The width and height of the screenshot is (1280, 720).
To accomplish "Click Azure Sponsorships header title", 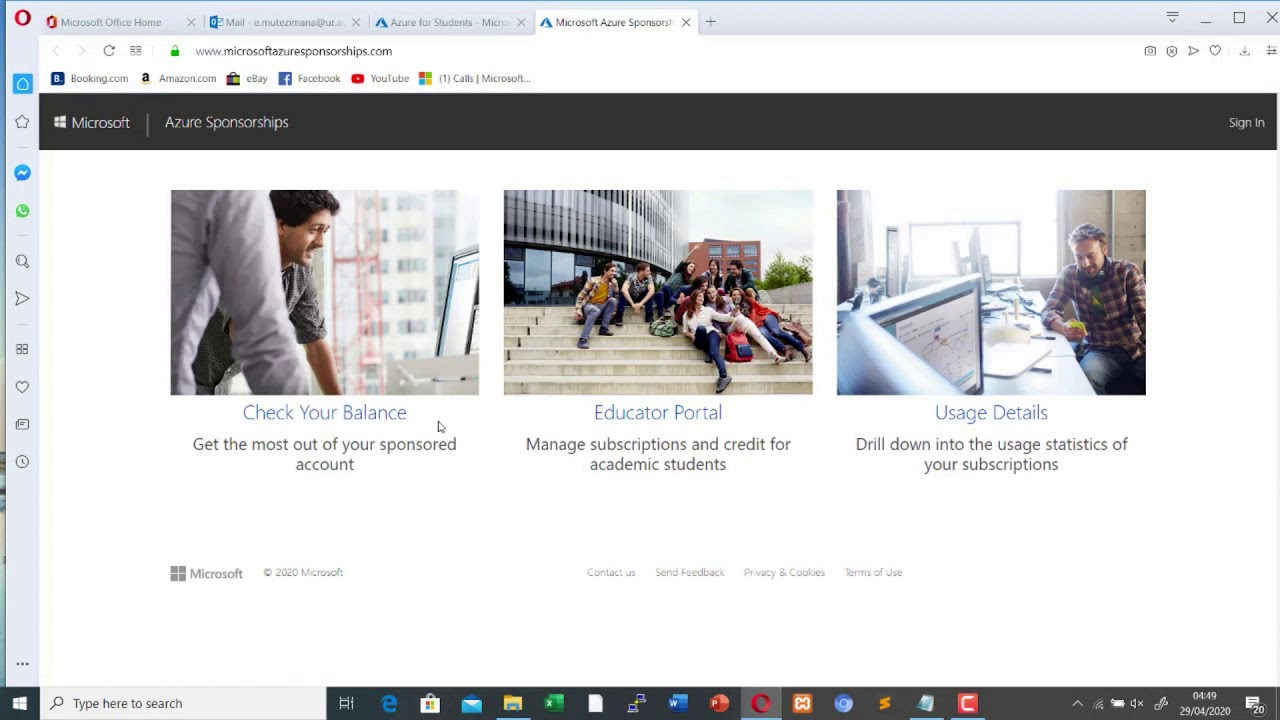I will tap(226, 122).
